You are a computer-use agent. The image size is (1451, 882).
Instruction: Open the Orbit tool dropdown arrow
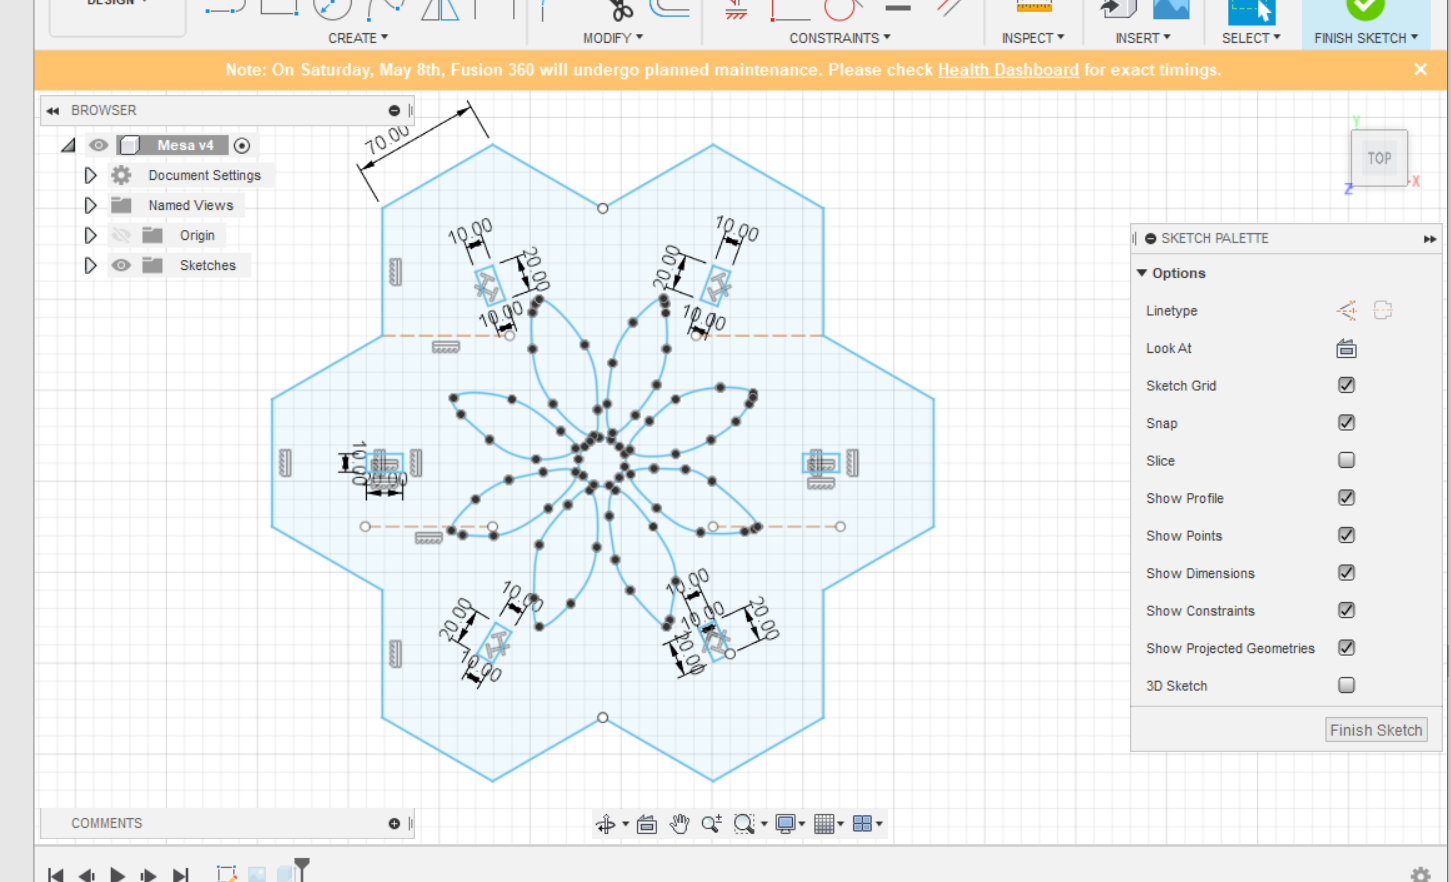coord(625,824)
